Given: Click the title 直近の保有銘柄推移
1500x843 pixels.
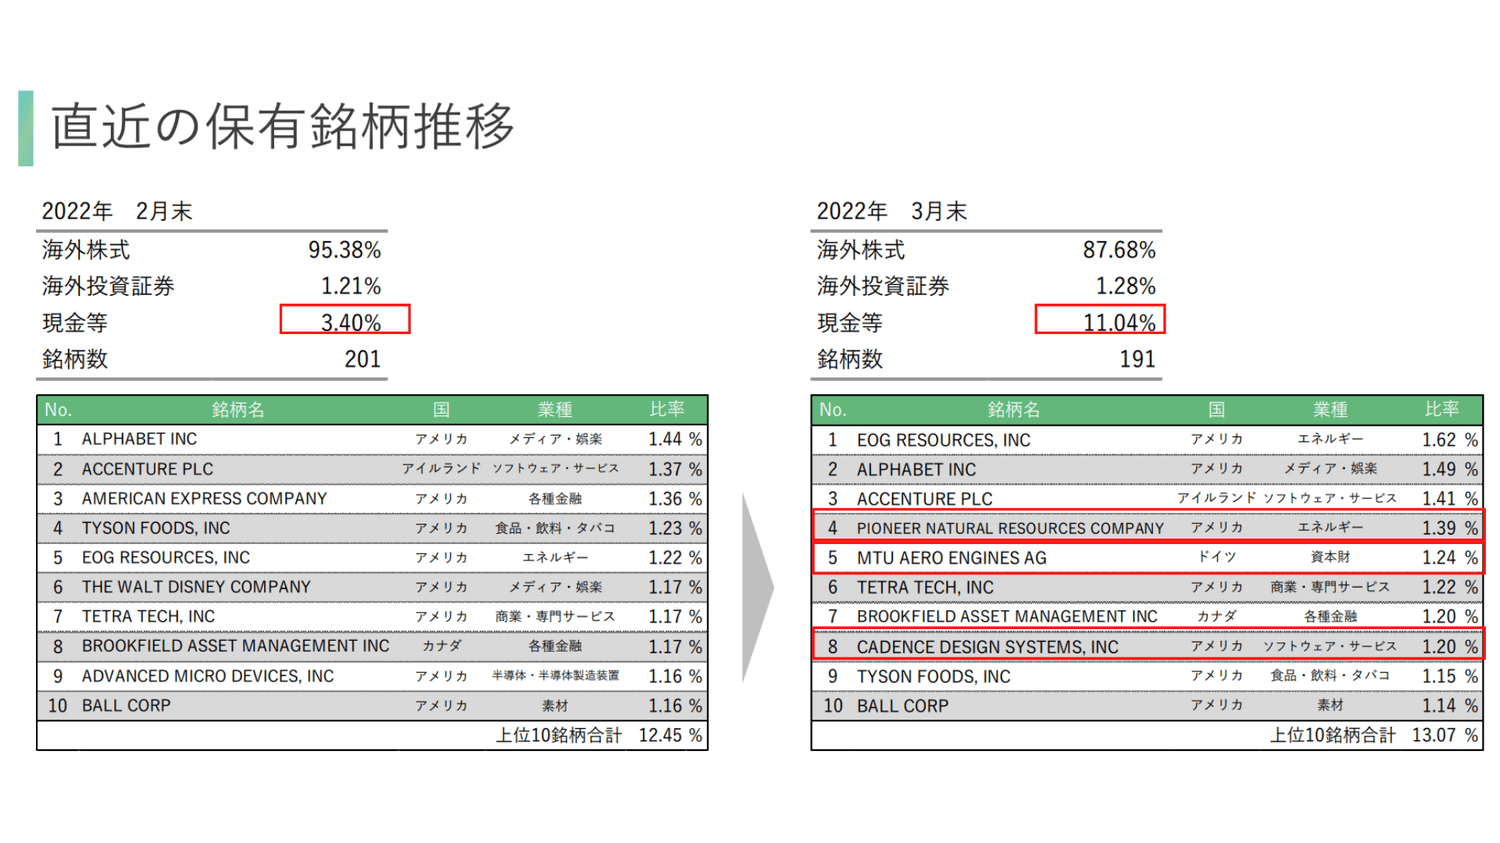Looking at the screenshot, I should (282, 126).
